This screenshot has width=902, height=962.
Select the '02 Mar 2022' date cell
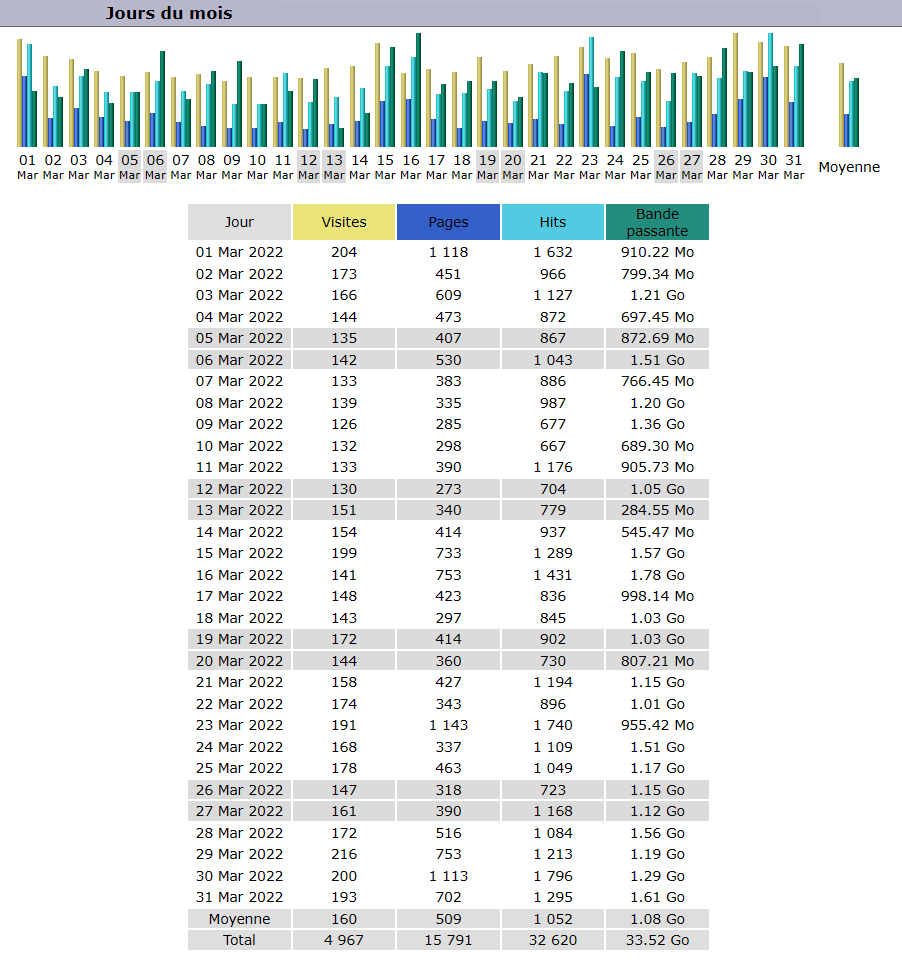[239, 274]
